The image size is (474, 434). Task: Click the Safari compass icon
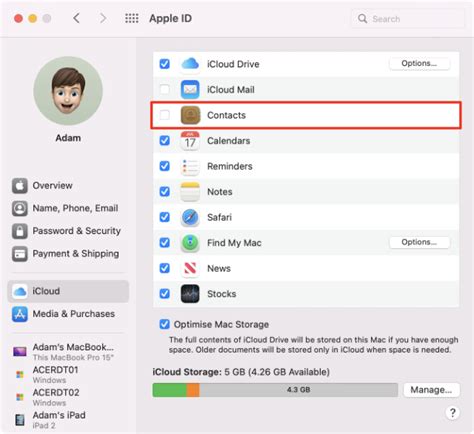(x=190, y=217)
